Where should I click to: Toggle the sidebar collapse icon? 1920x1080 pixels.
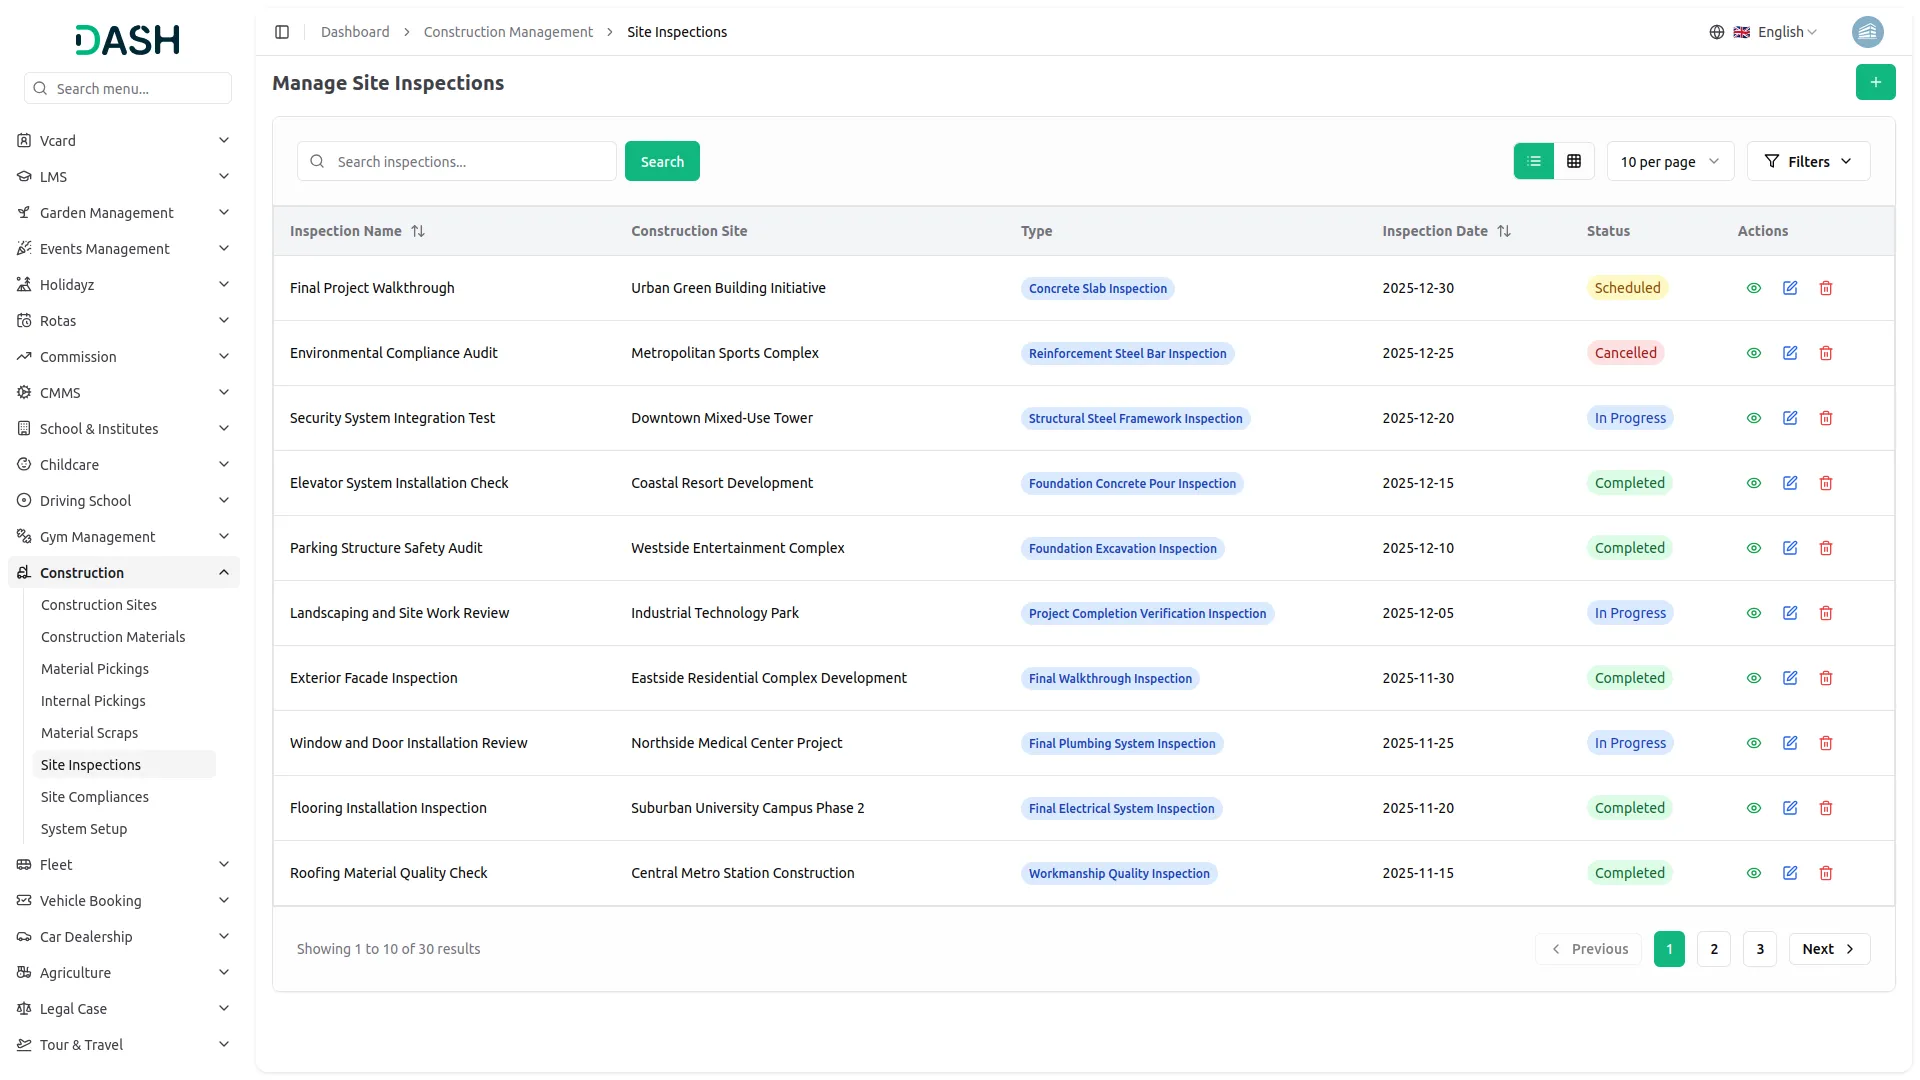(282, 32)
